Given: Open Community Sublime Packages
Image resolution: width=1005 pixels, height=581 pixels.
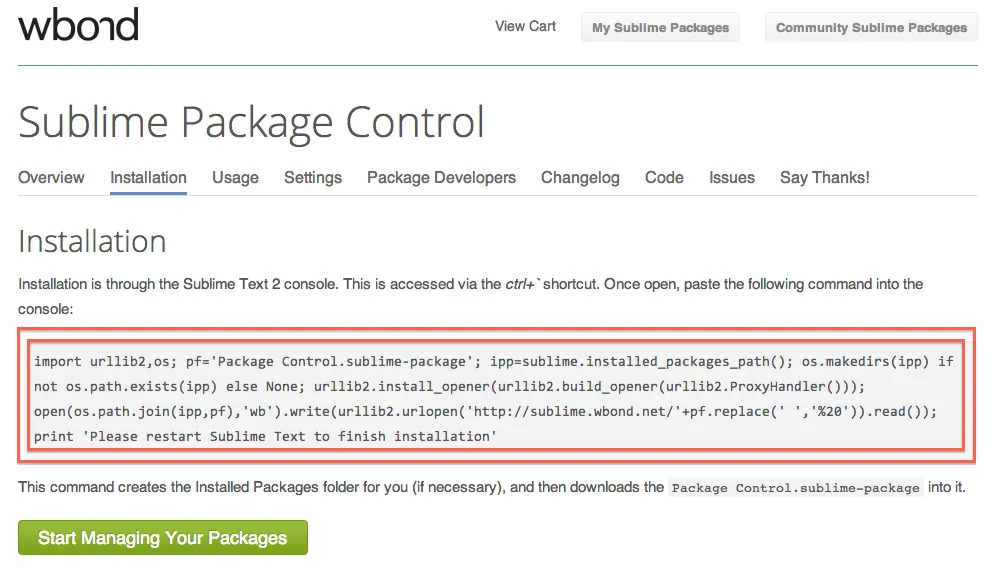Looking at the screenshot, I should [x=871, y=28].
